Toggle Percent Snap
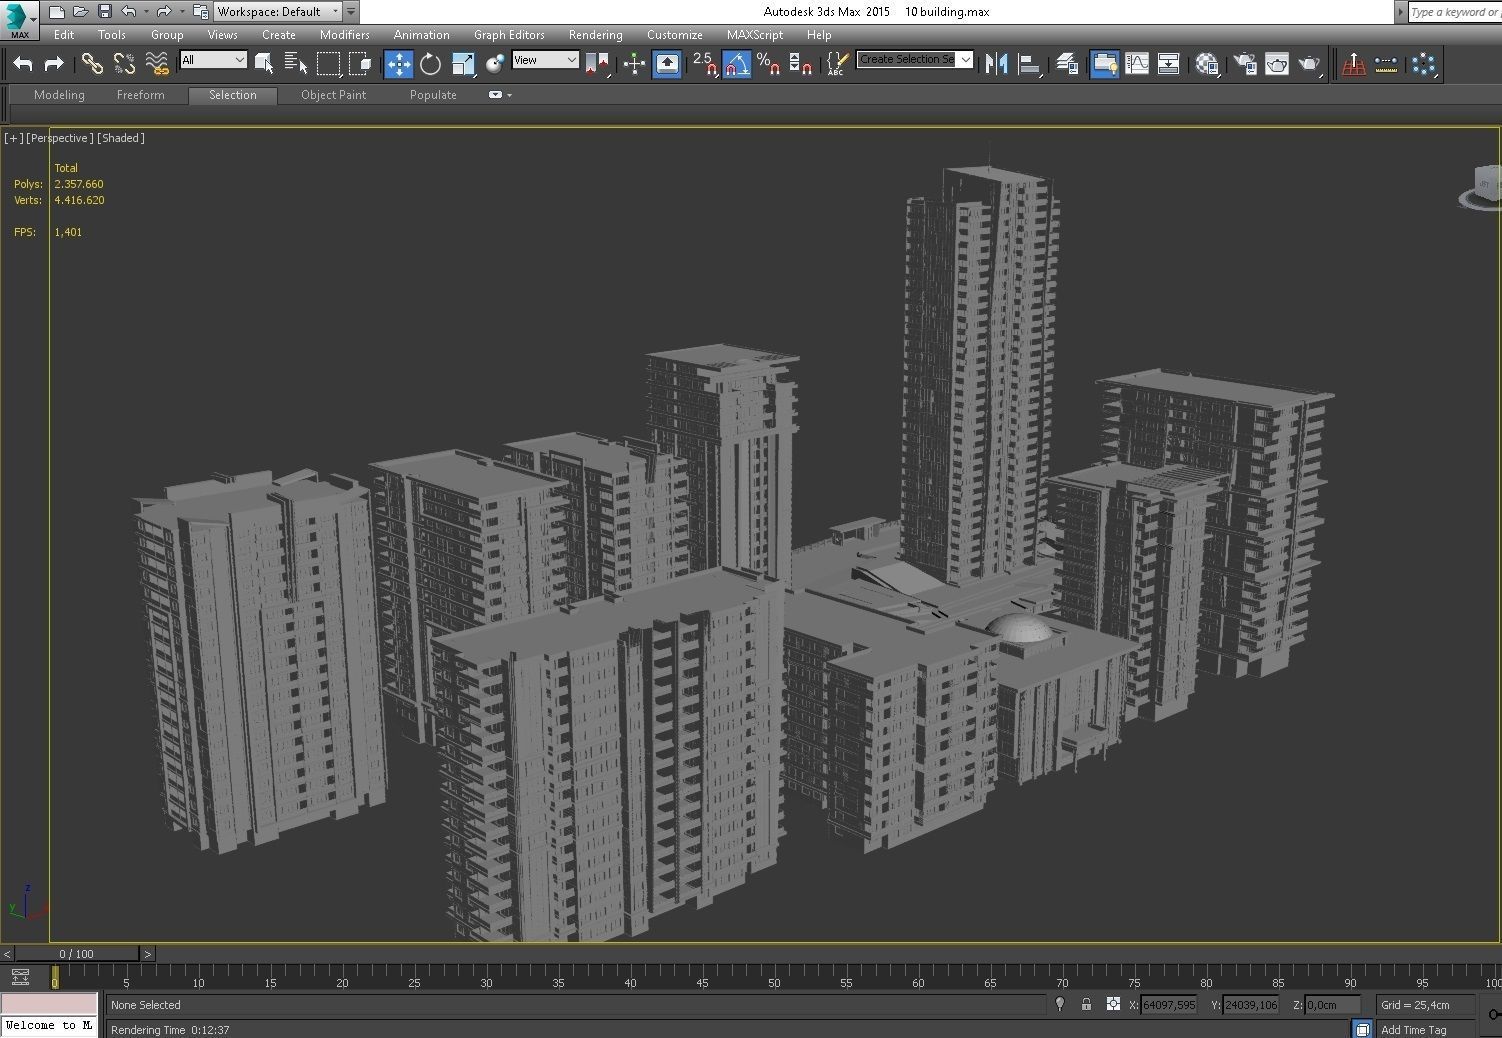 768,64
